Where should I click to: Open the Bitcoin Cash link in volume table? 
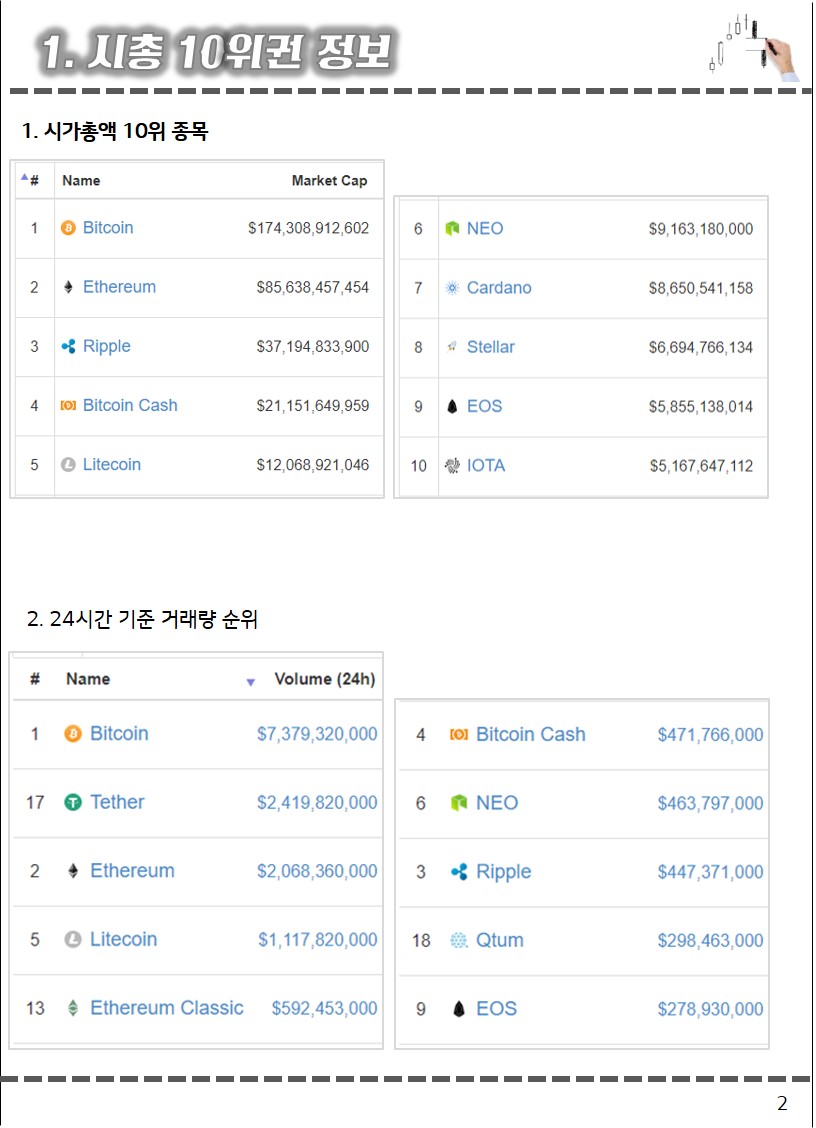[x=530, y=734]
